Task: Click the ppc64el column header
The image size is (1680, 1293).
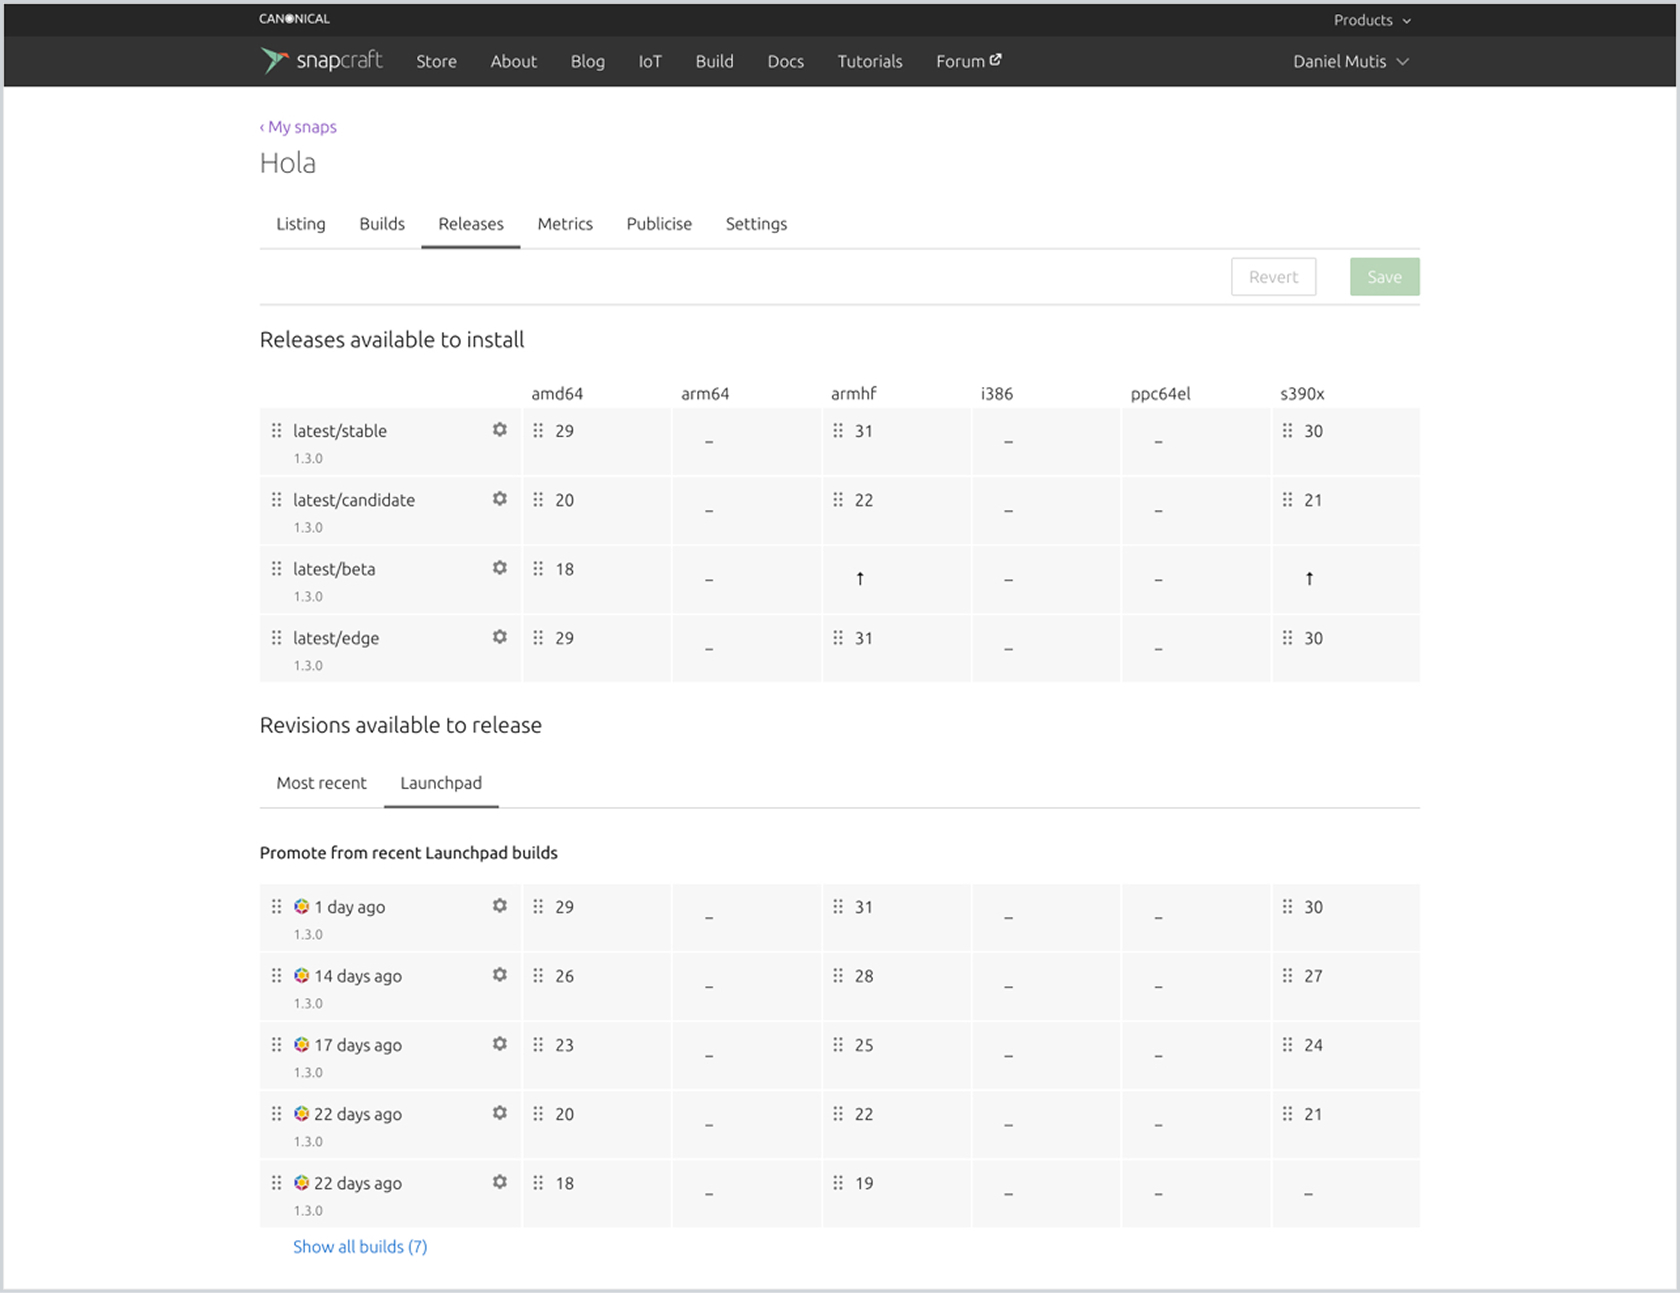Action: [x=1160, y=393]
